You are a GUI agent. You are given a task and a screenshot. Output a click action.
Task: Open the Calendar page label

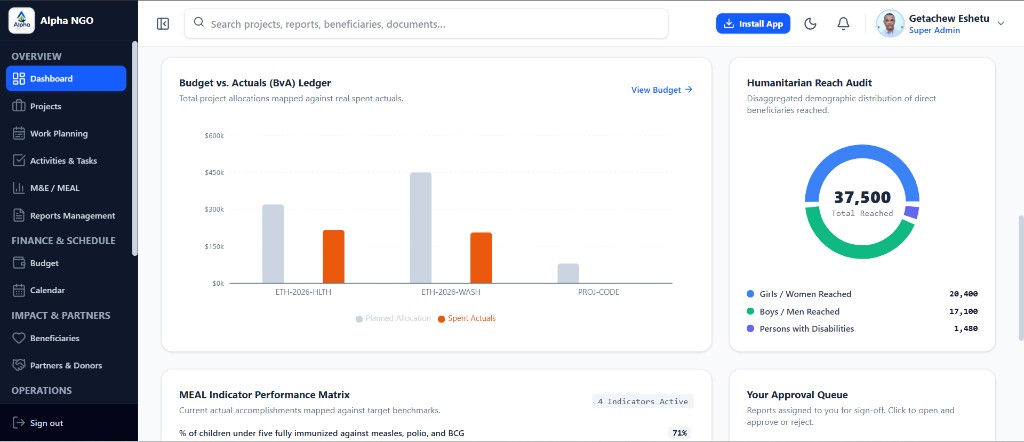[x=47, y=291]
